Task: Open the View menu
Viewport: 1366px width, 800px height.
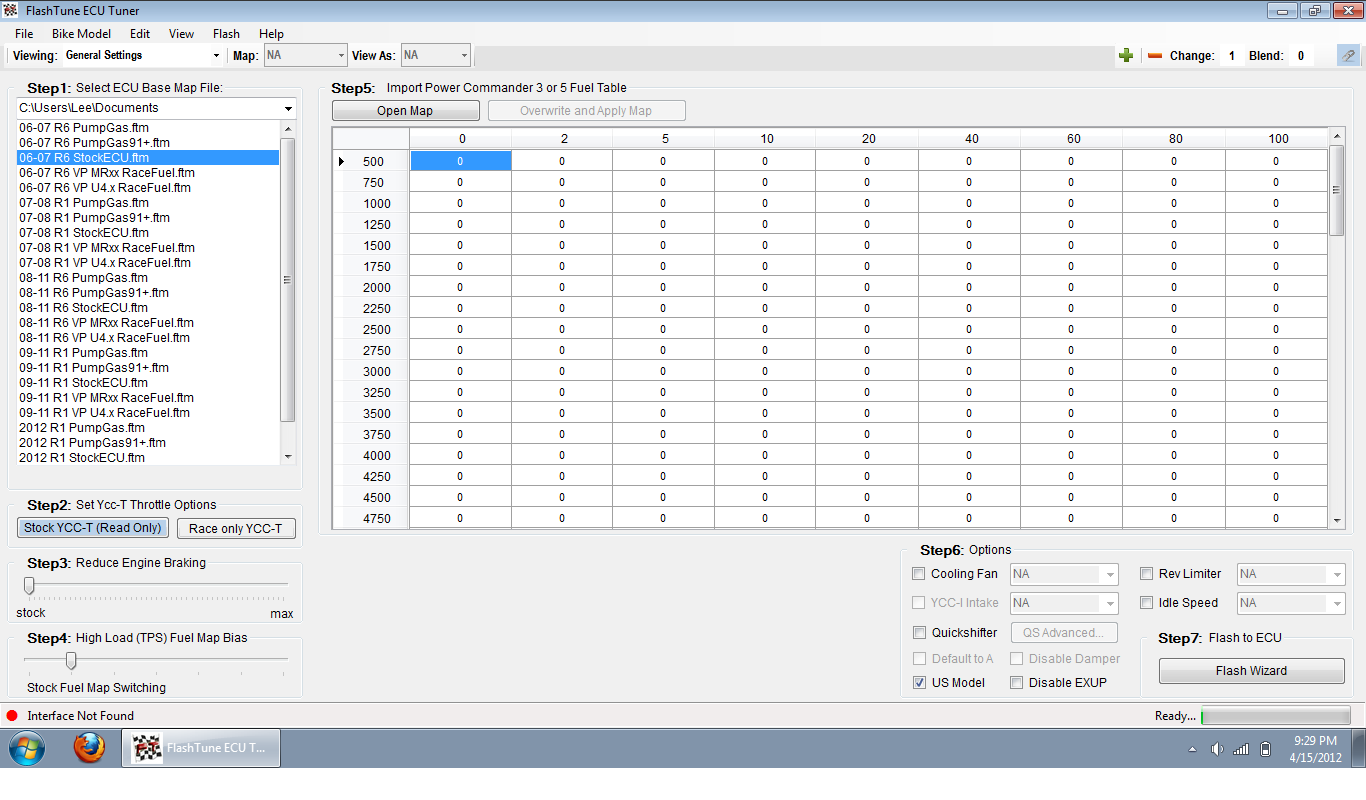Action: 182,34
